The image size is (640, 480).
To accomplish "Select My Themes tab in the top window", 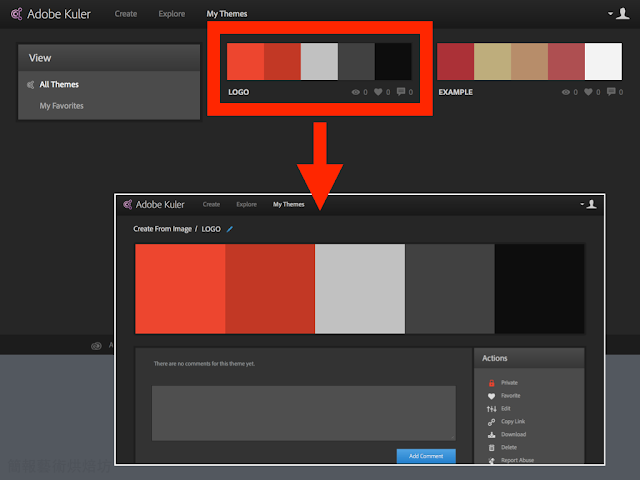I will click(227, 14).
